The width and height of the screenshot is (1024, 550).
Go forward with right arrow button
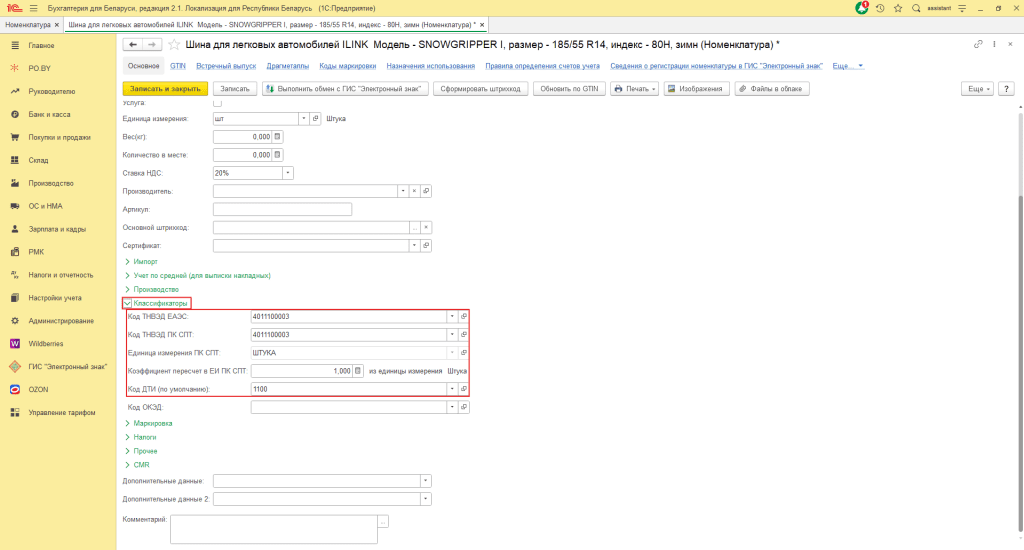tap(152, 44)
